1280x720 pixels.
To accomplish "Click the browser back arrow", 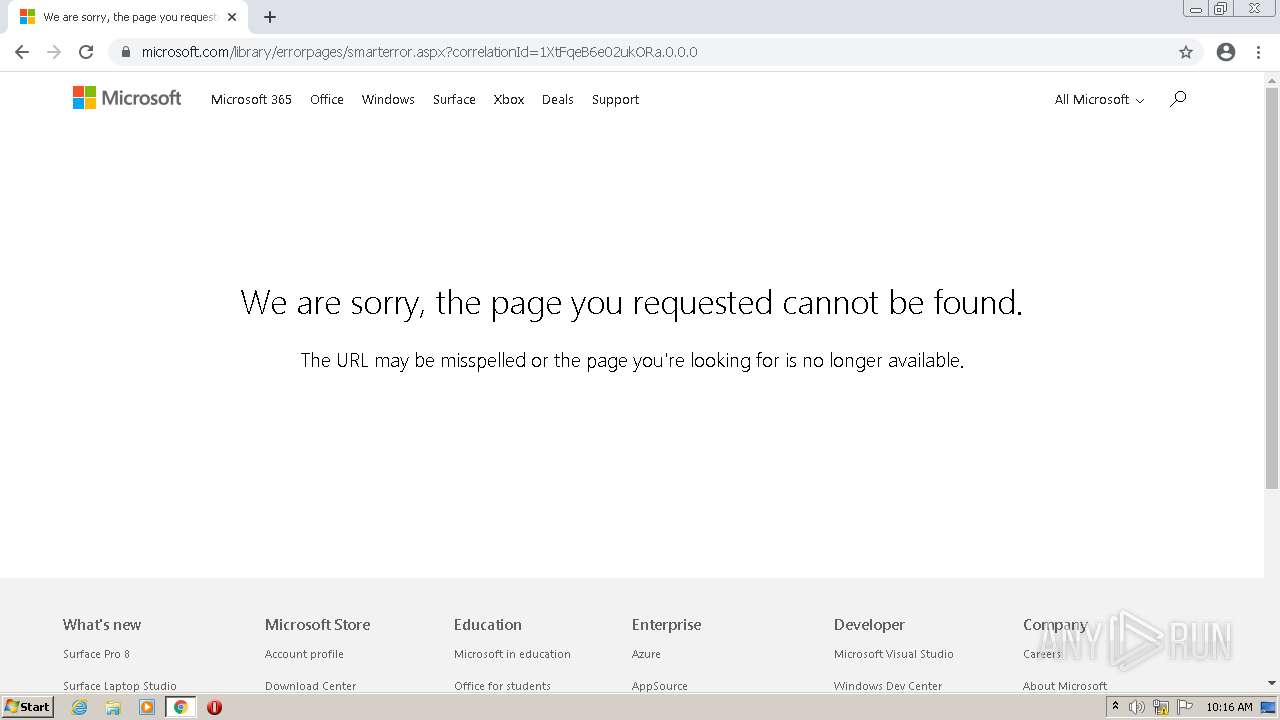I will point(22,52).
